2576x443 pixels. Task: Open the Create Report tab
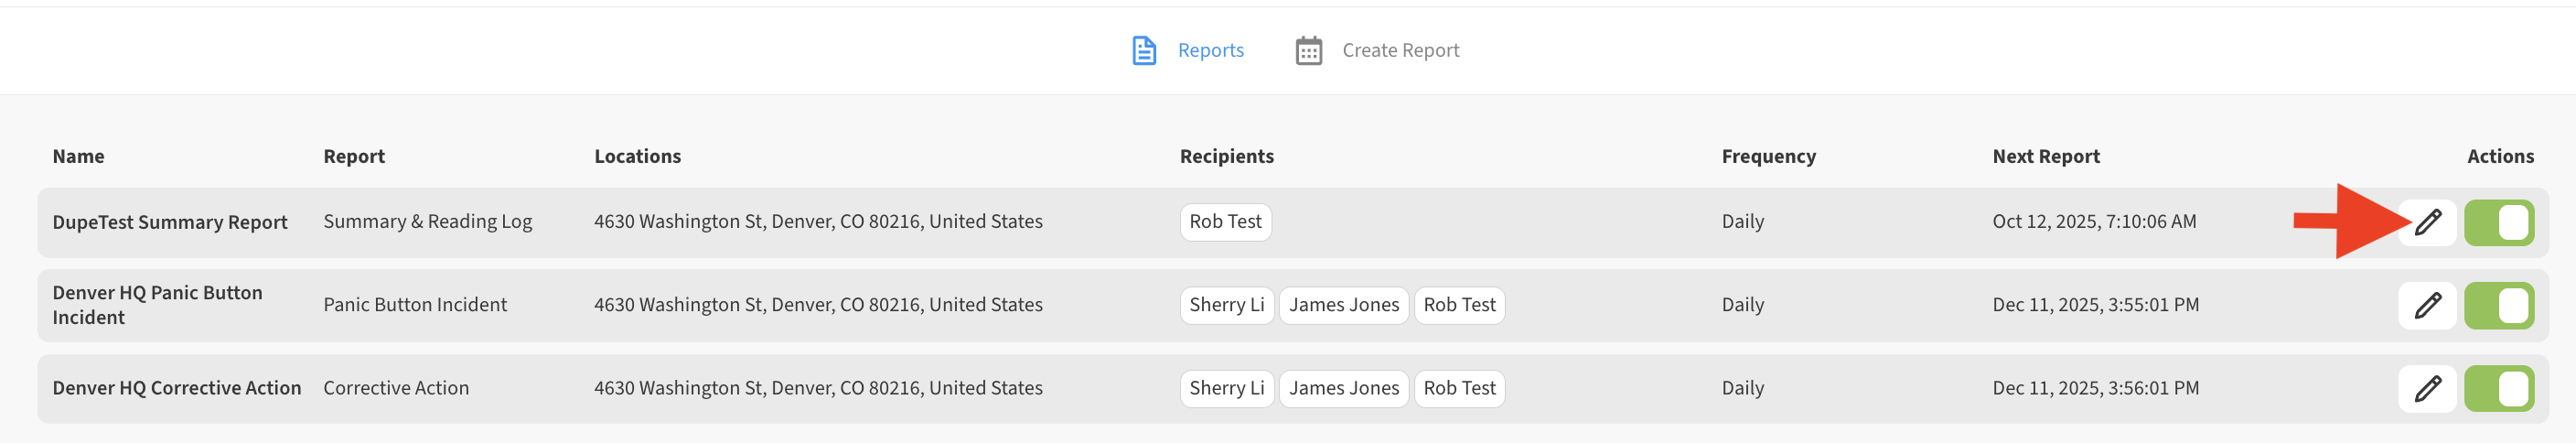1400,50
